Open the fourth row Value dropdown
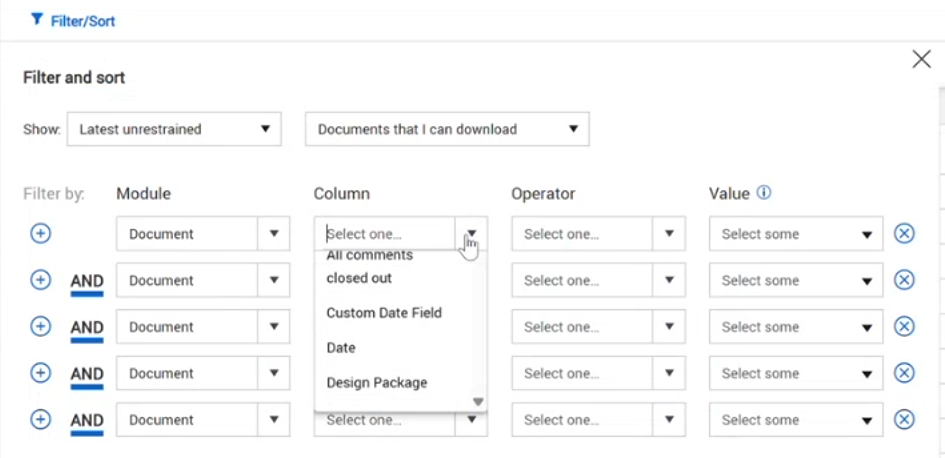 pos(796,373)
